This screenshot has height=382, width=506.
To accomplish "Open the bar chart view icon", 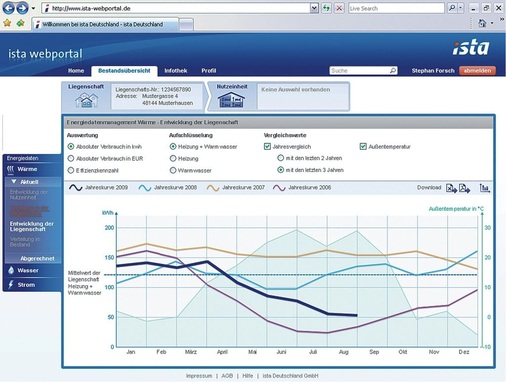I will pyautogui.click(x=485, y=188).
